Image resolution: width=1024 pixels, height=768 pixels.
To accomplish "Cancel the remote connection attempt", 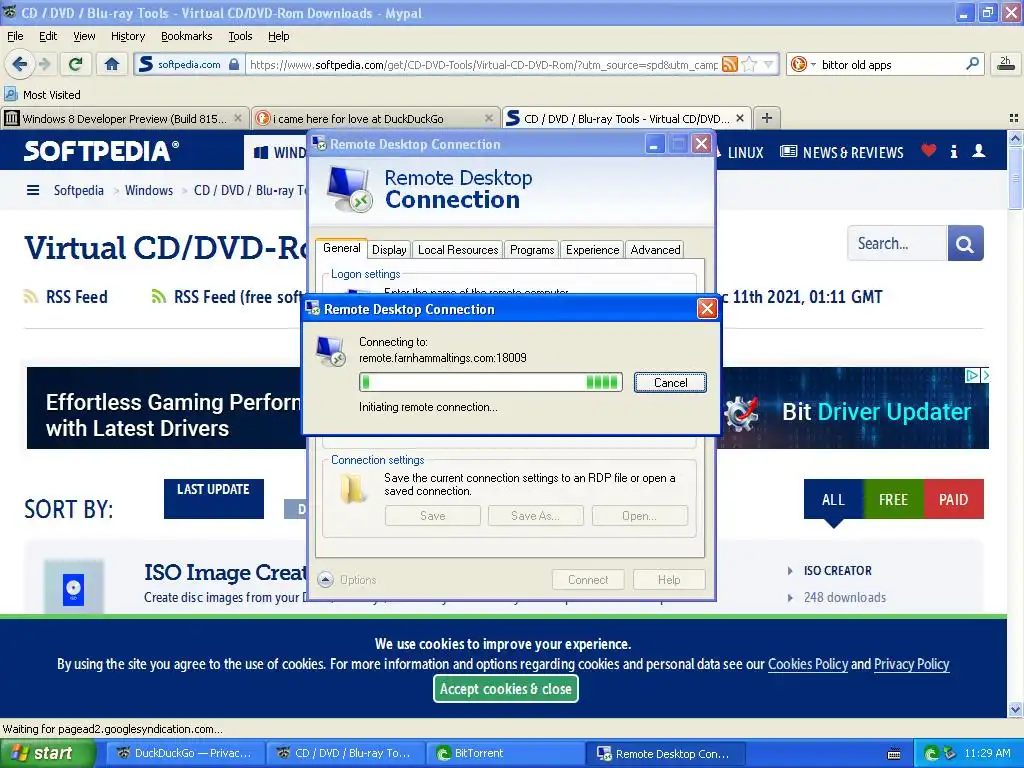I will point(670,383).
